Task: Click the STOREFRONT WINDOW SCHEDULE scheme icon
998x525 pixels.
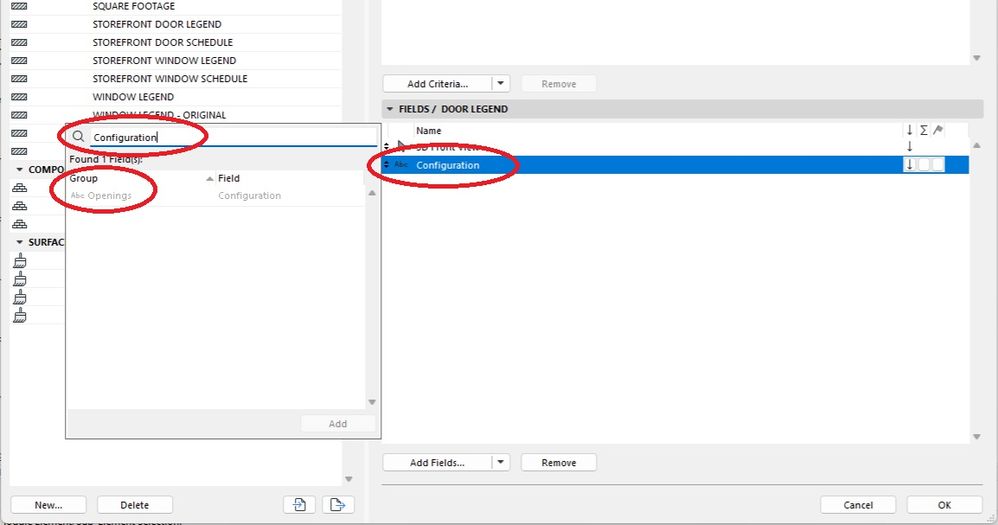Action: (x=19, y=79)
